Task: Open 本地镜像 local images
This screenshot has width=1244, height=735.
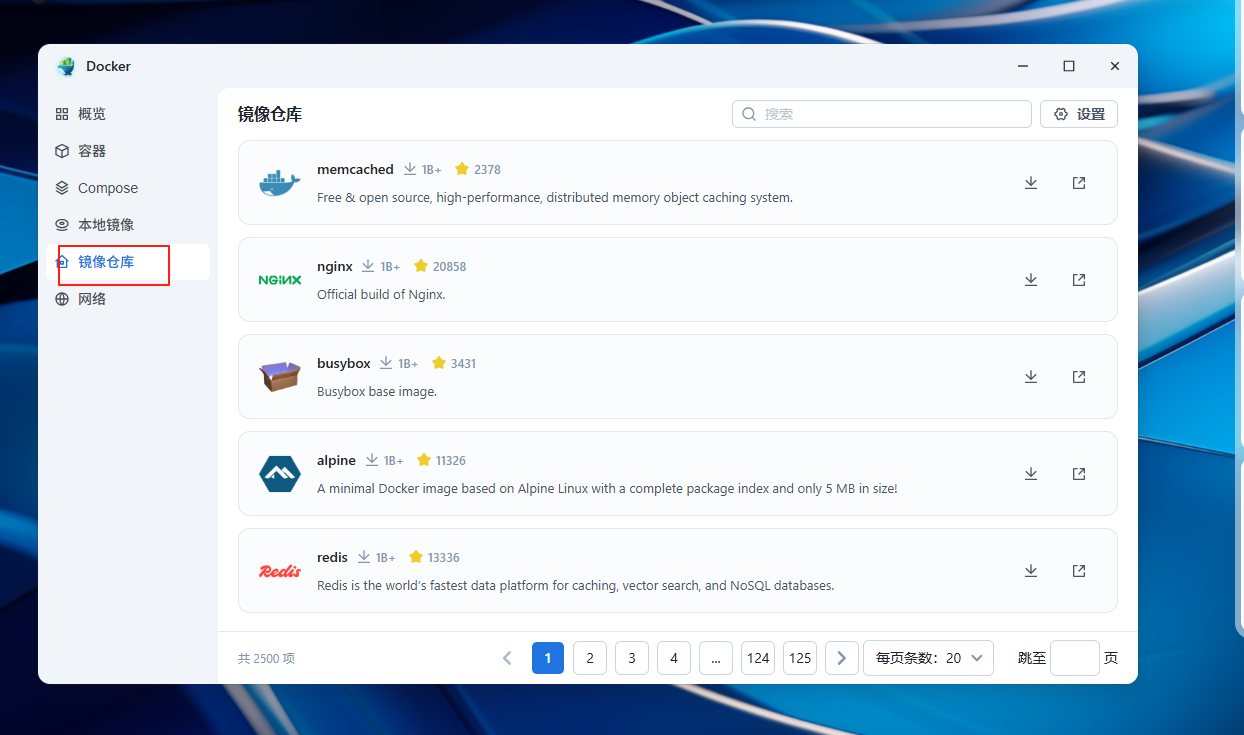Action: coord(128,225)
